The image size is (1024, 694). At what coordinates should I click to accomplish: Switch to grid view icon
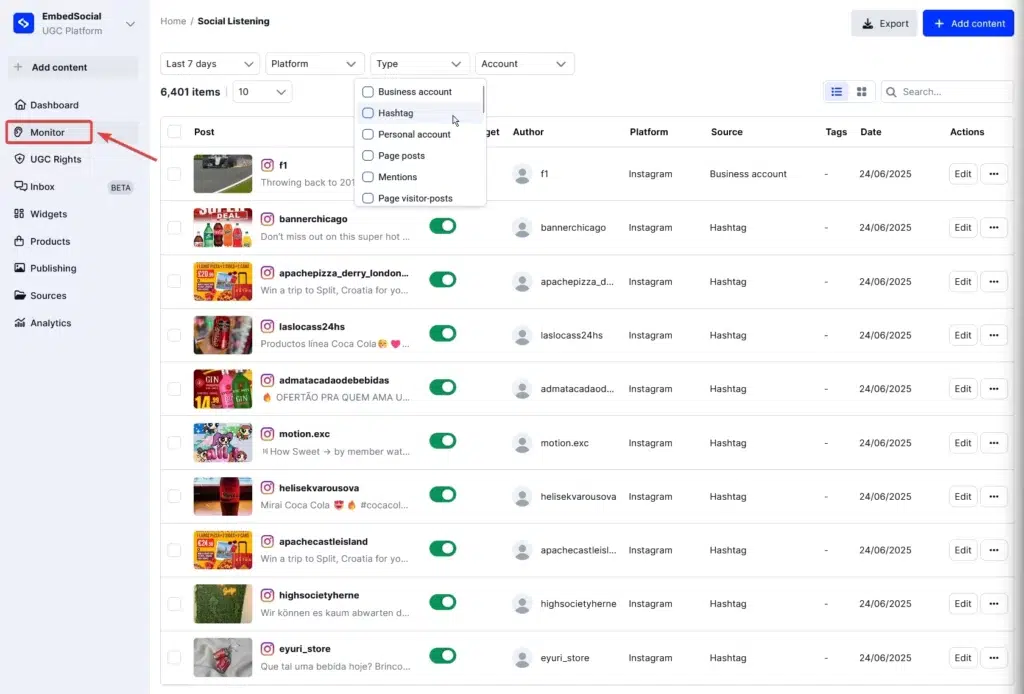pos(861,92)
